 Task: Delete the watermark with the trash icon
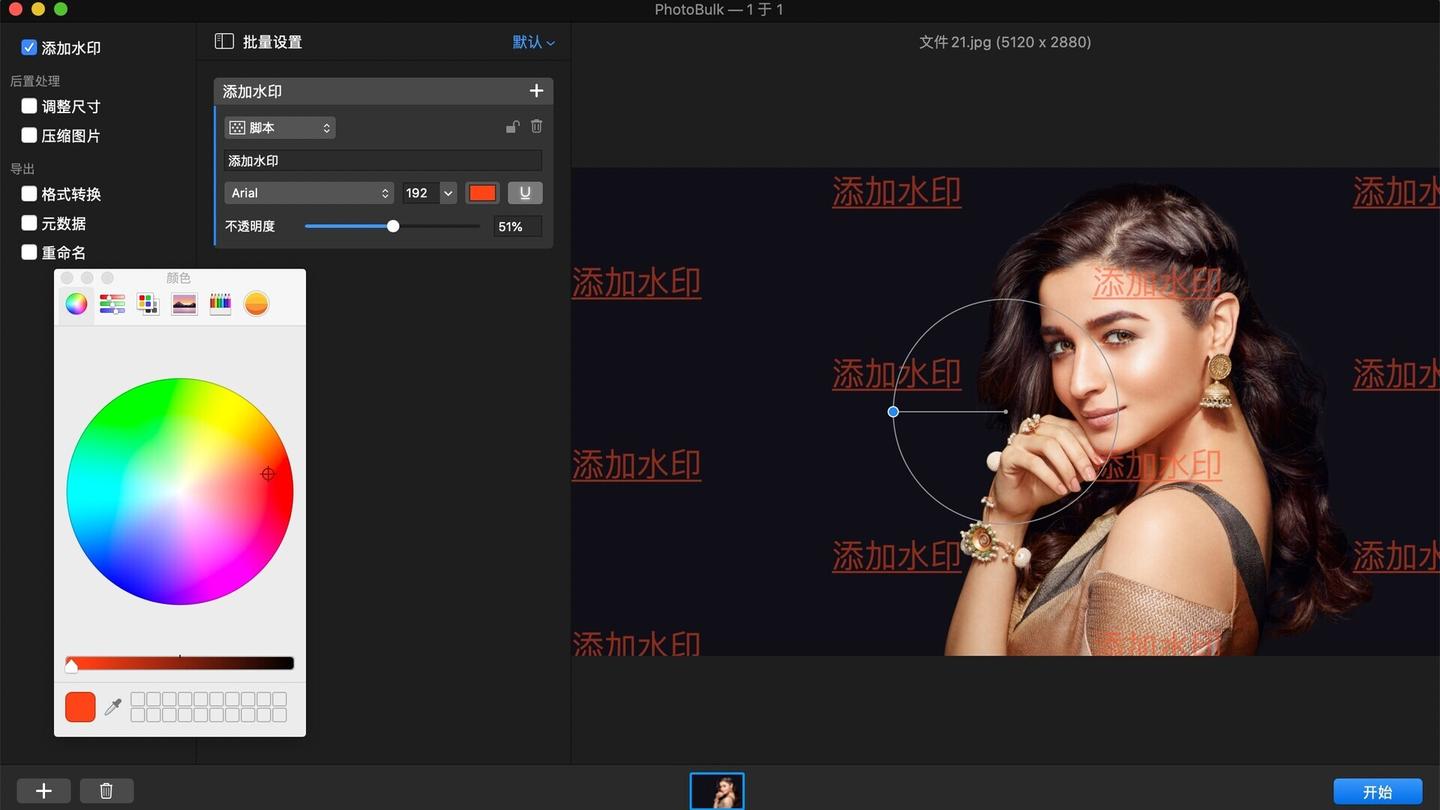[537, 127]
